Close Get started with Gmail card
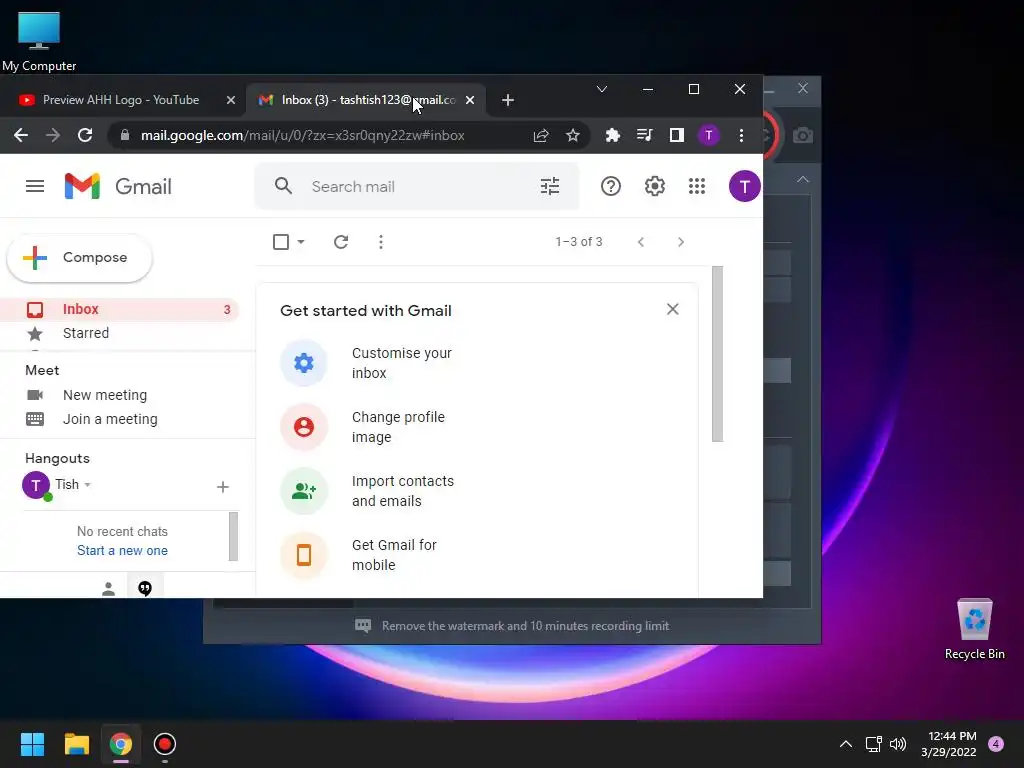Viewport: 1024px width, 768px height. [x=673, y=309]
